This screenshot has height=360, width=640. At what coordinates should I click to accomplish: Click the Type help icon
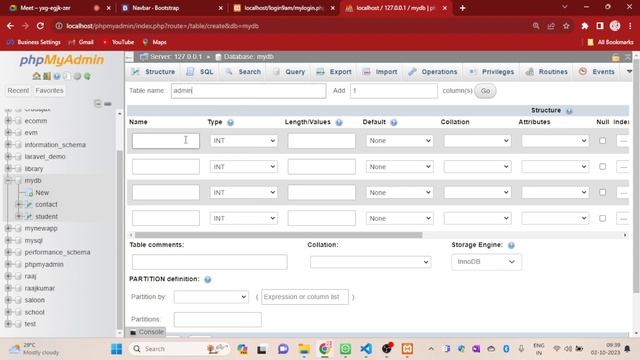pos(230,122)
